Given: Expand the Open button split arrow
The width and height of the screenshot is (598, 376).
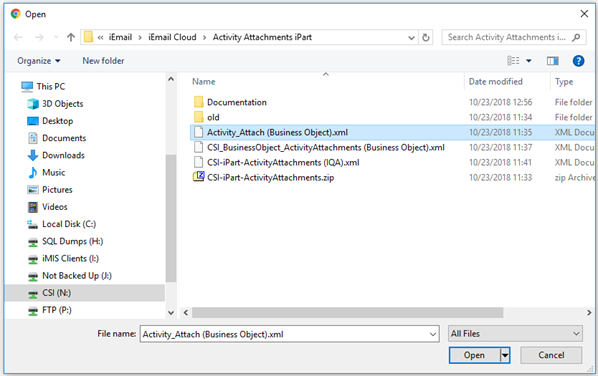Looking at the screenshot, I should coord(505,355).
